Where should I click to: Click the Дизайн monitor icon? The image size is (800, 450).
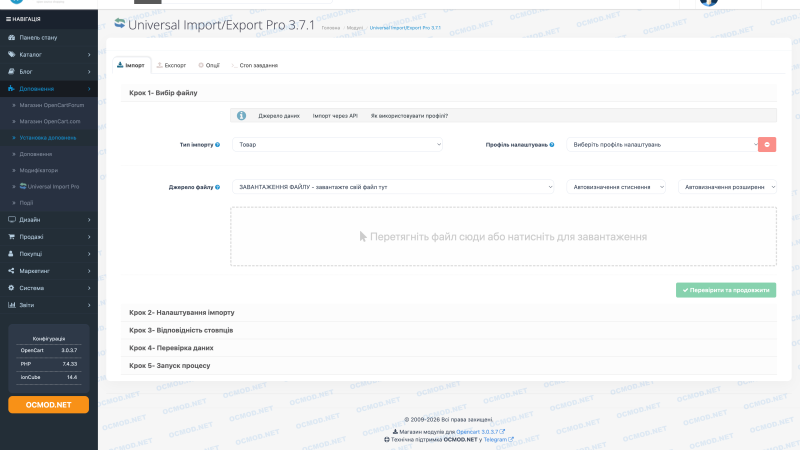[x=11, y=219]
